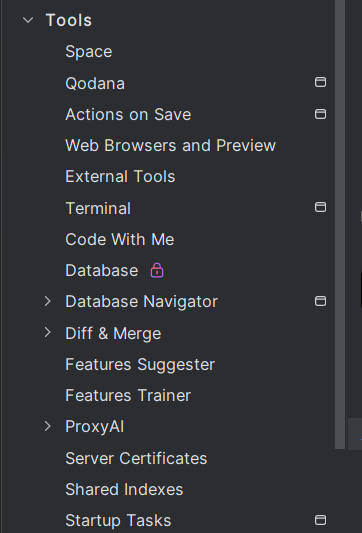Click project-level icon next to Qodana
Screen dimensions: 362x533
[320, 82]
